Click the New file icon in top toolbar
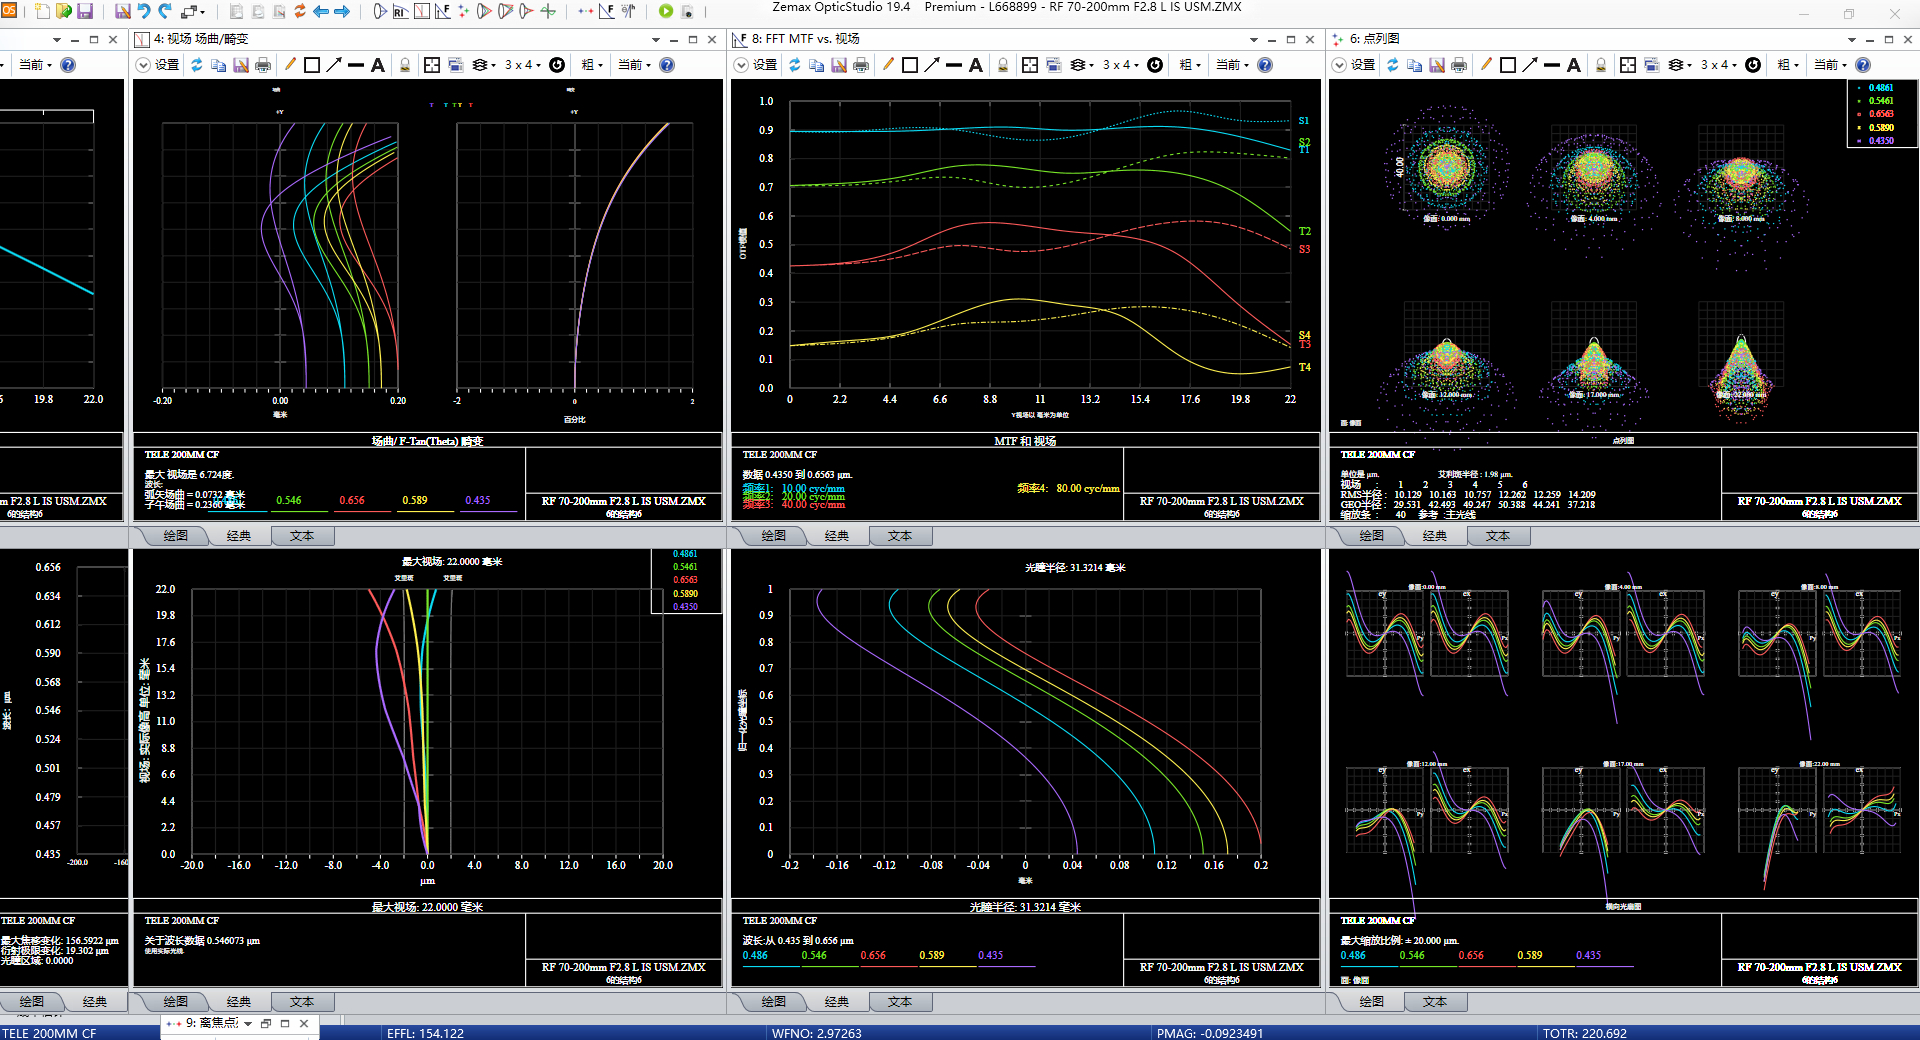The height and width of the screenshot is (1040, 1920). [x=42, y=11]
